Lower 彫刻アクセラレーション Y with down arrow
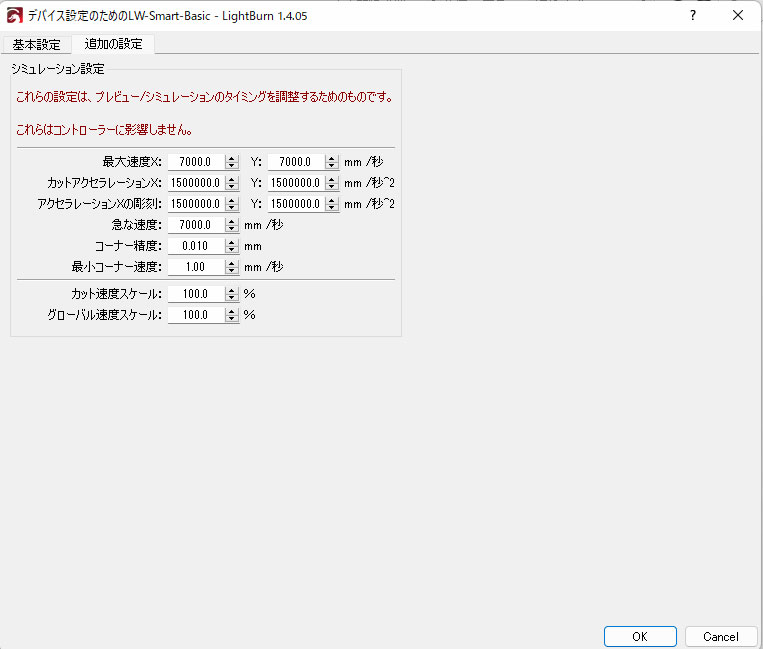Image resolution: width=763 pixels, height=649 pixels. point(332,207)
